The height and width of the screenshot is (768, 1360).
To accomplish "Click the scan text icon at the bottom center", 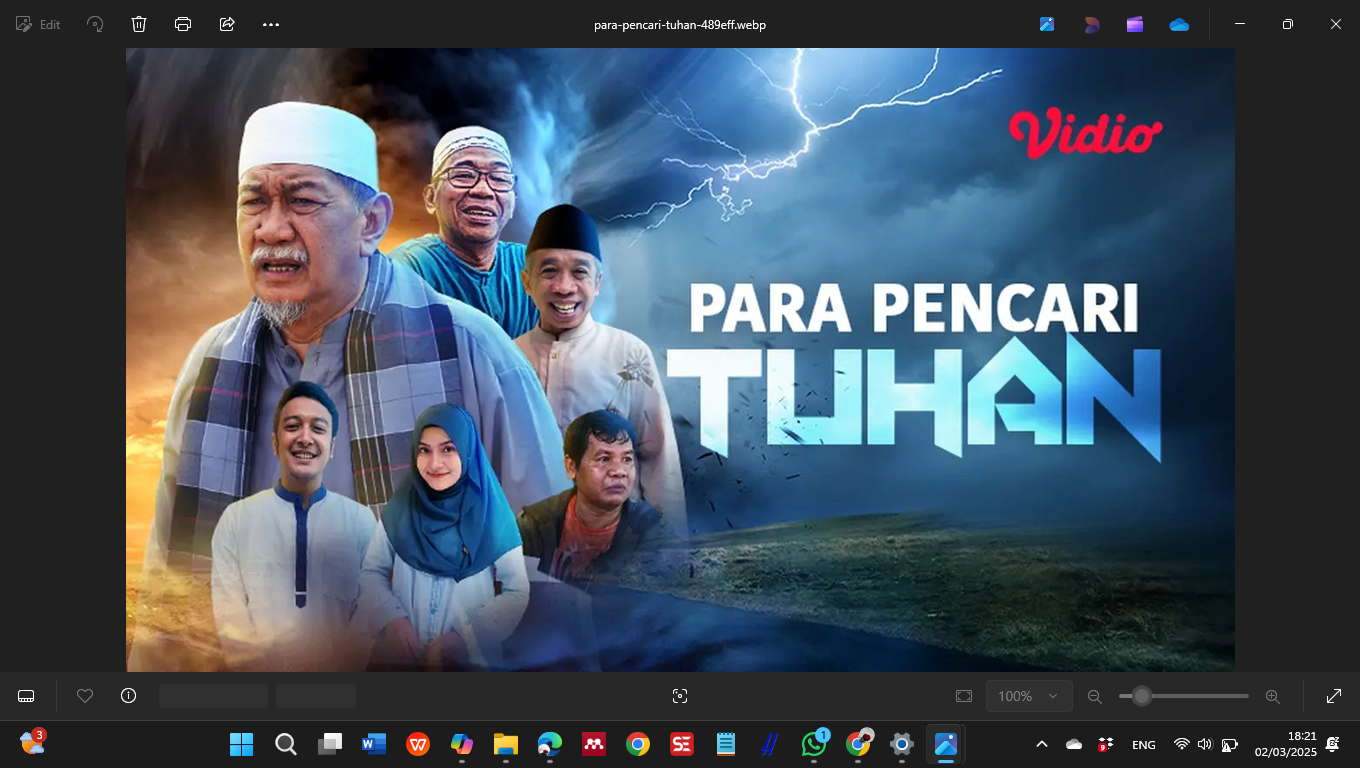I will (680, 696).
